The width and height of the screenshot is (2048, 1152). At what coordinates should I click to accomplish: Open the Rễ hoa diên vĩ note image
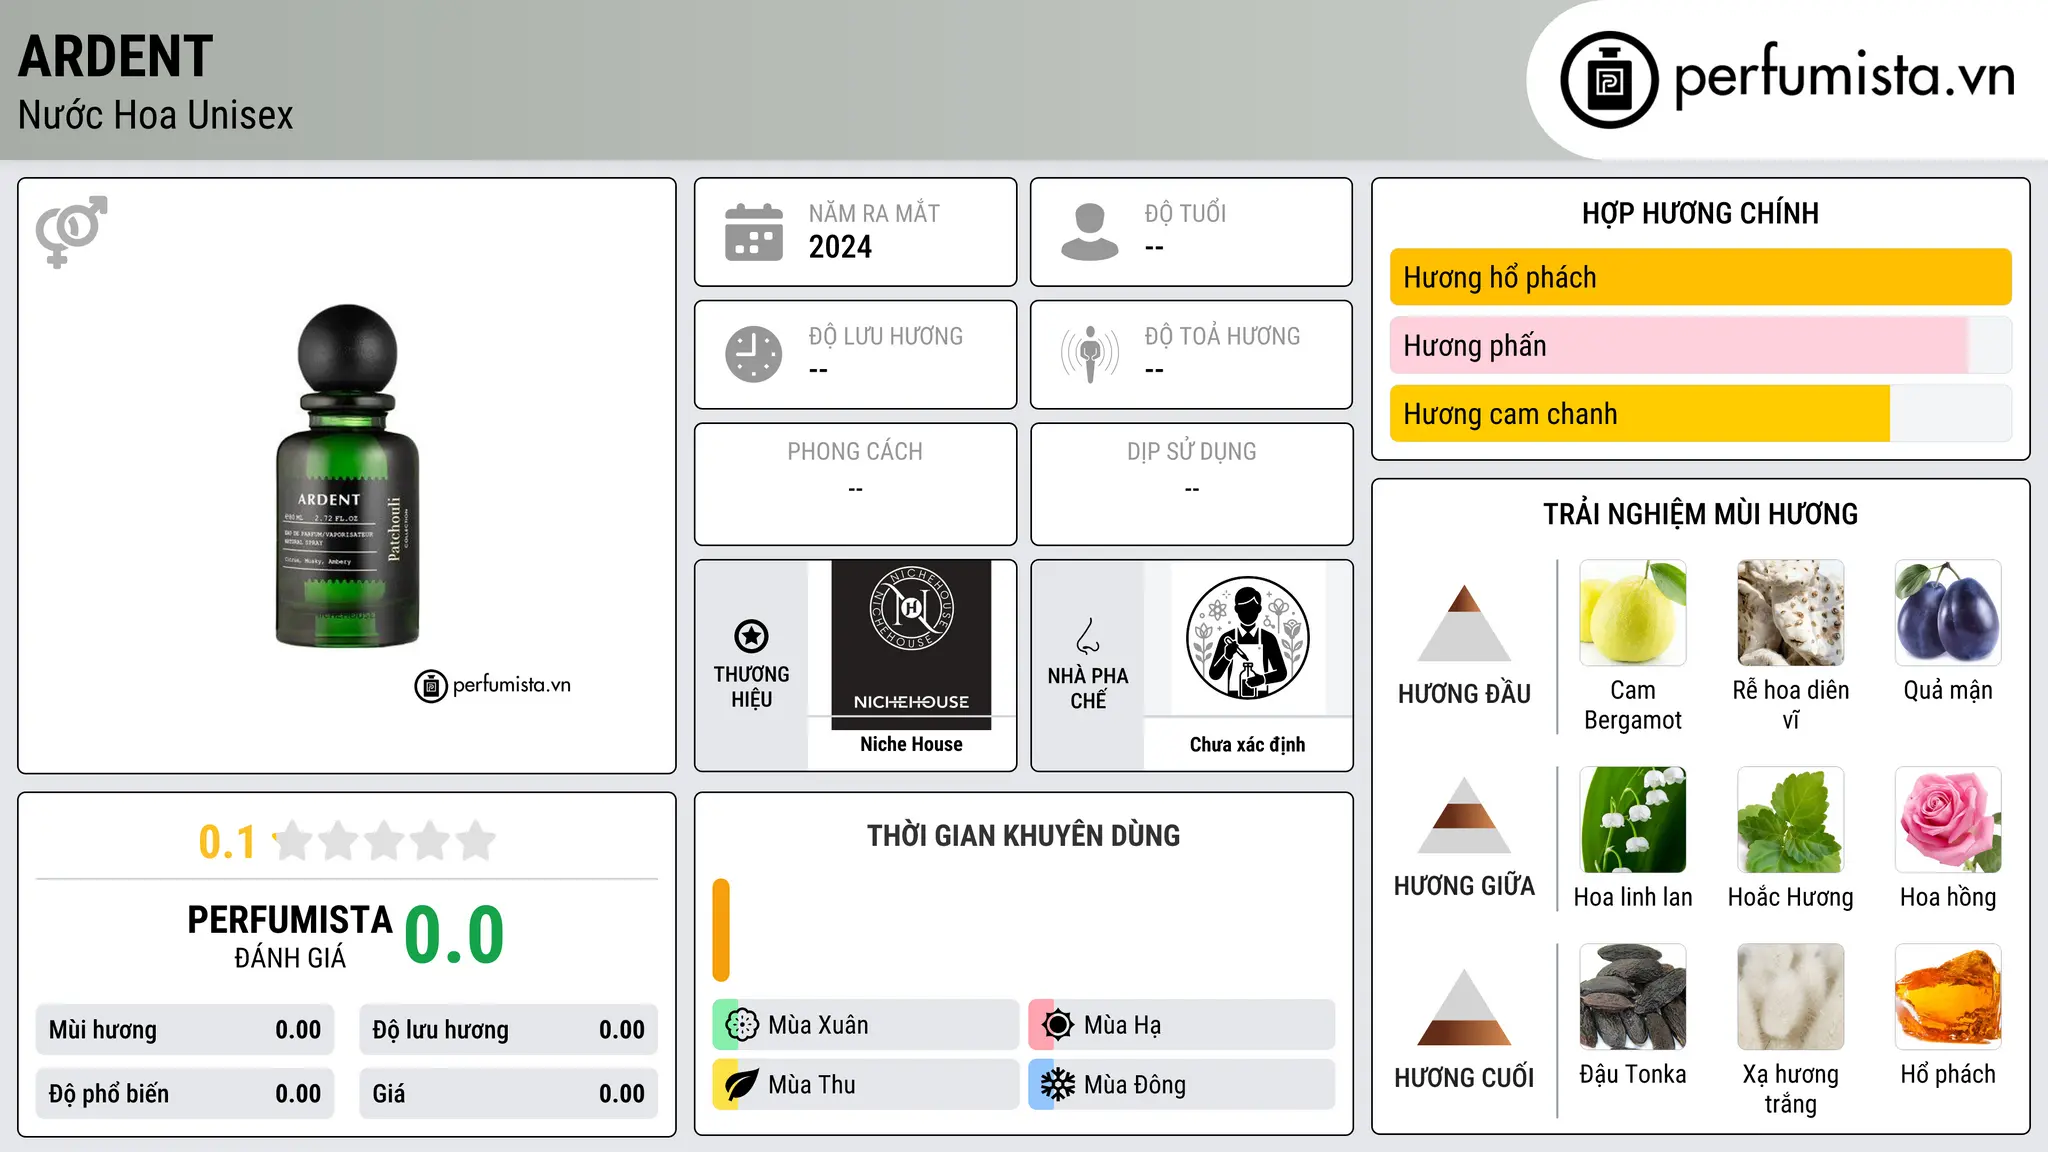[x=1791, y=613]
